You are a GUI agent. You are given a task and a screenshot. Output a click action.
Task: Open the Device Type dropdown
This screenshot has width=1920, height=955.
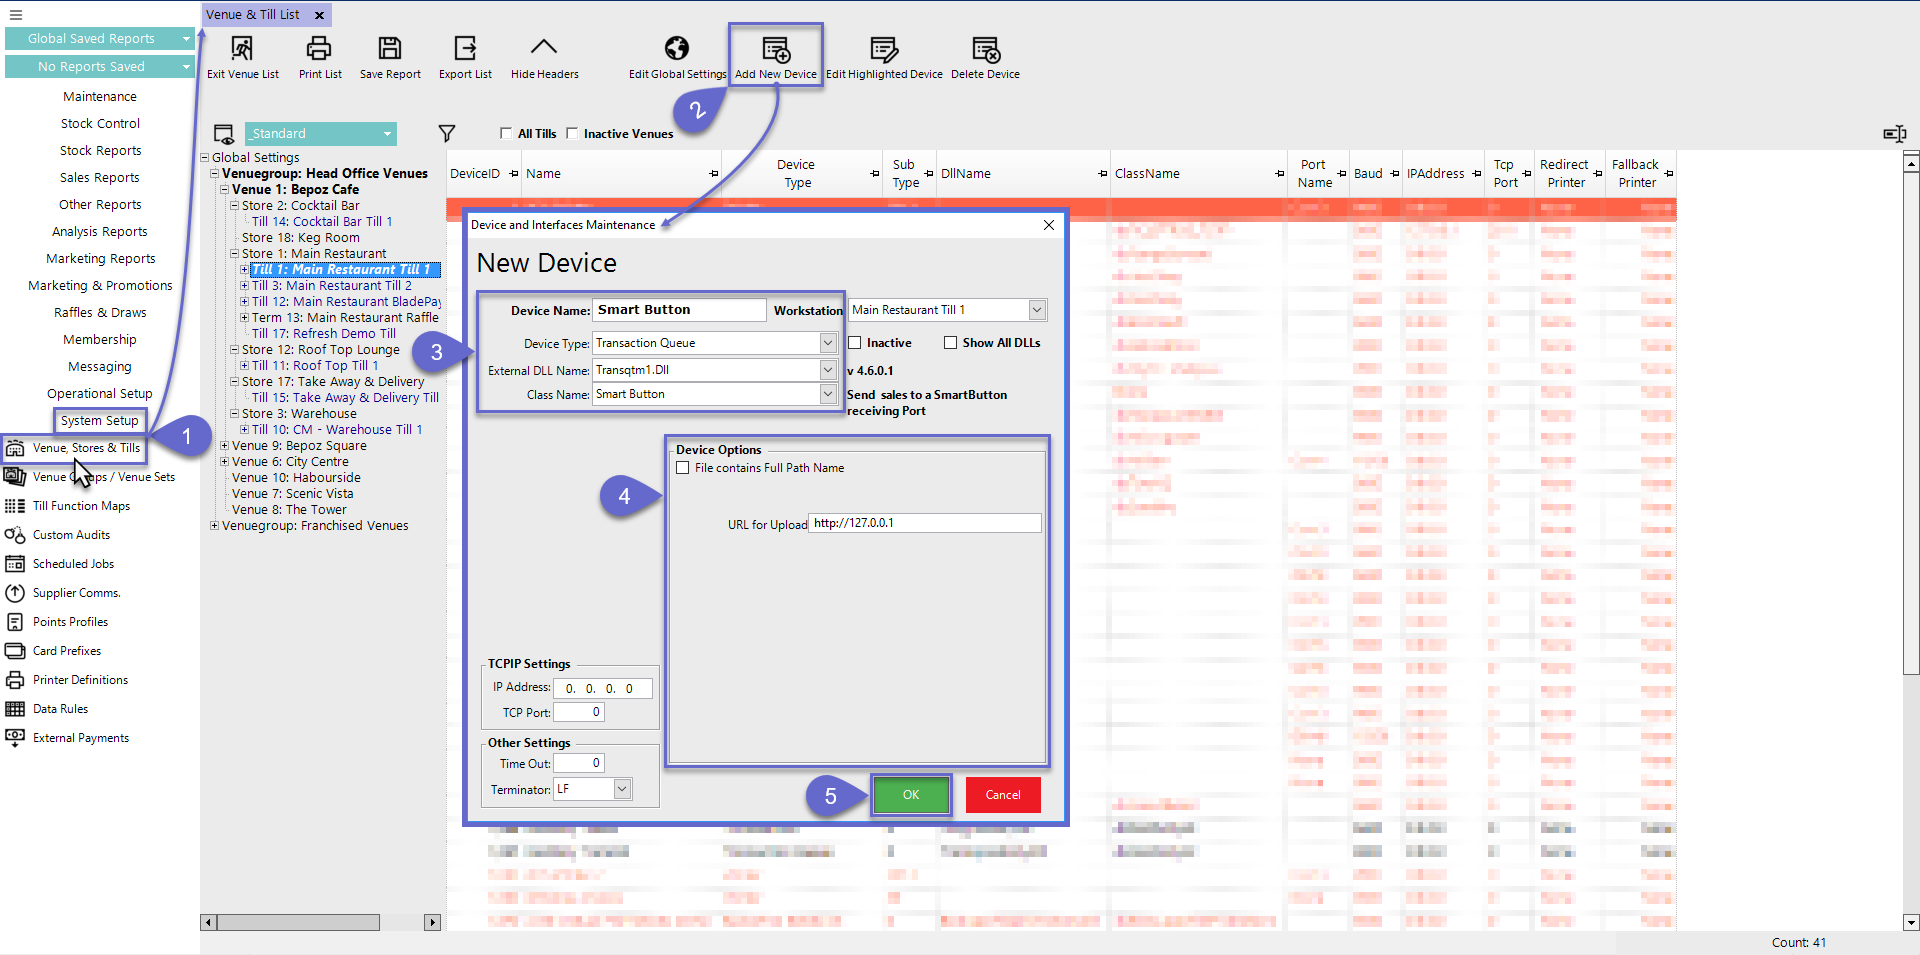(x=827, y=343)
